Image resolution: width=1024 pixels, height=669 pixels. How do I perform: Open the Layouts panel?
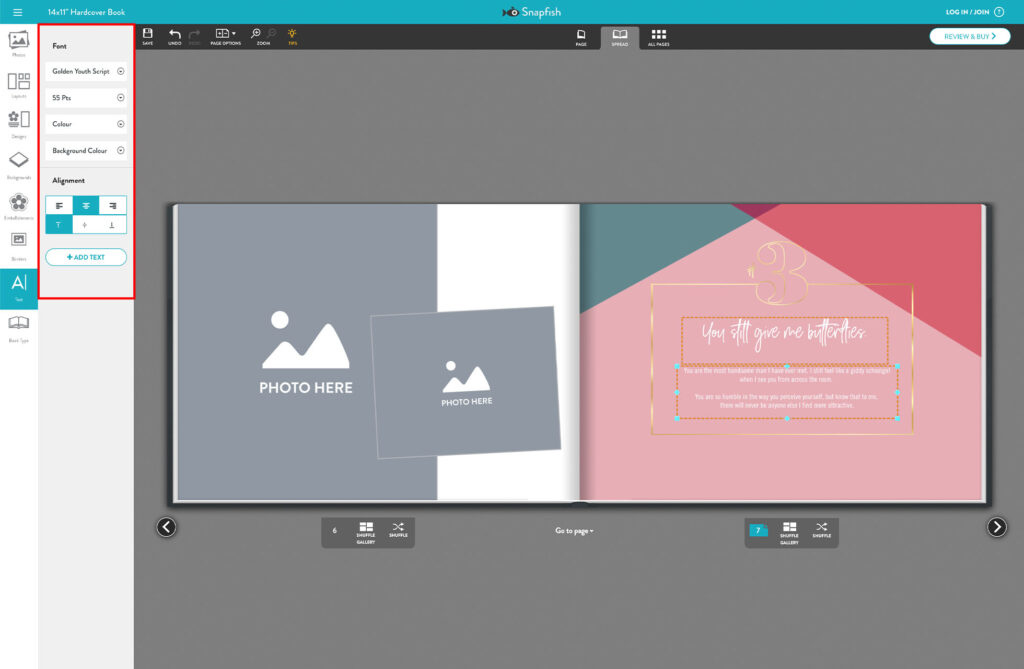pyautogui.click(x=18, y=85)
